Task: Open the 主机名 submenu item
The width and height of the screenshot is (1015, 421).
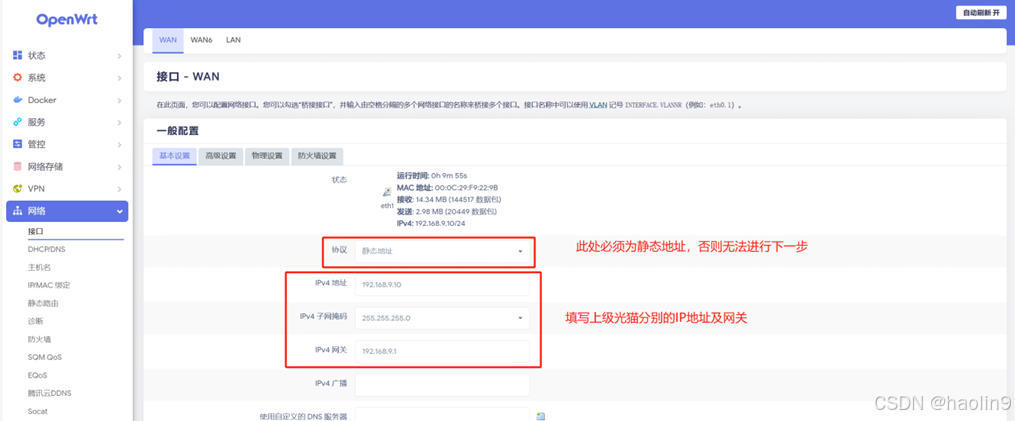Action: point(39,267)
